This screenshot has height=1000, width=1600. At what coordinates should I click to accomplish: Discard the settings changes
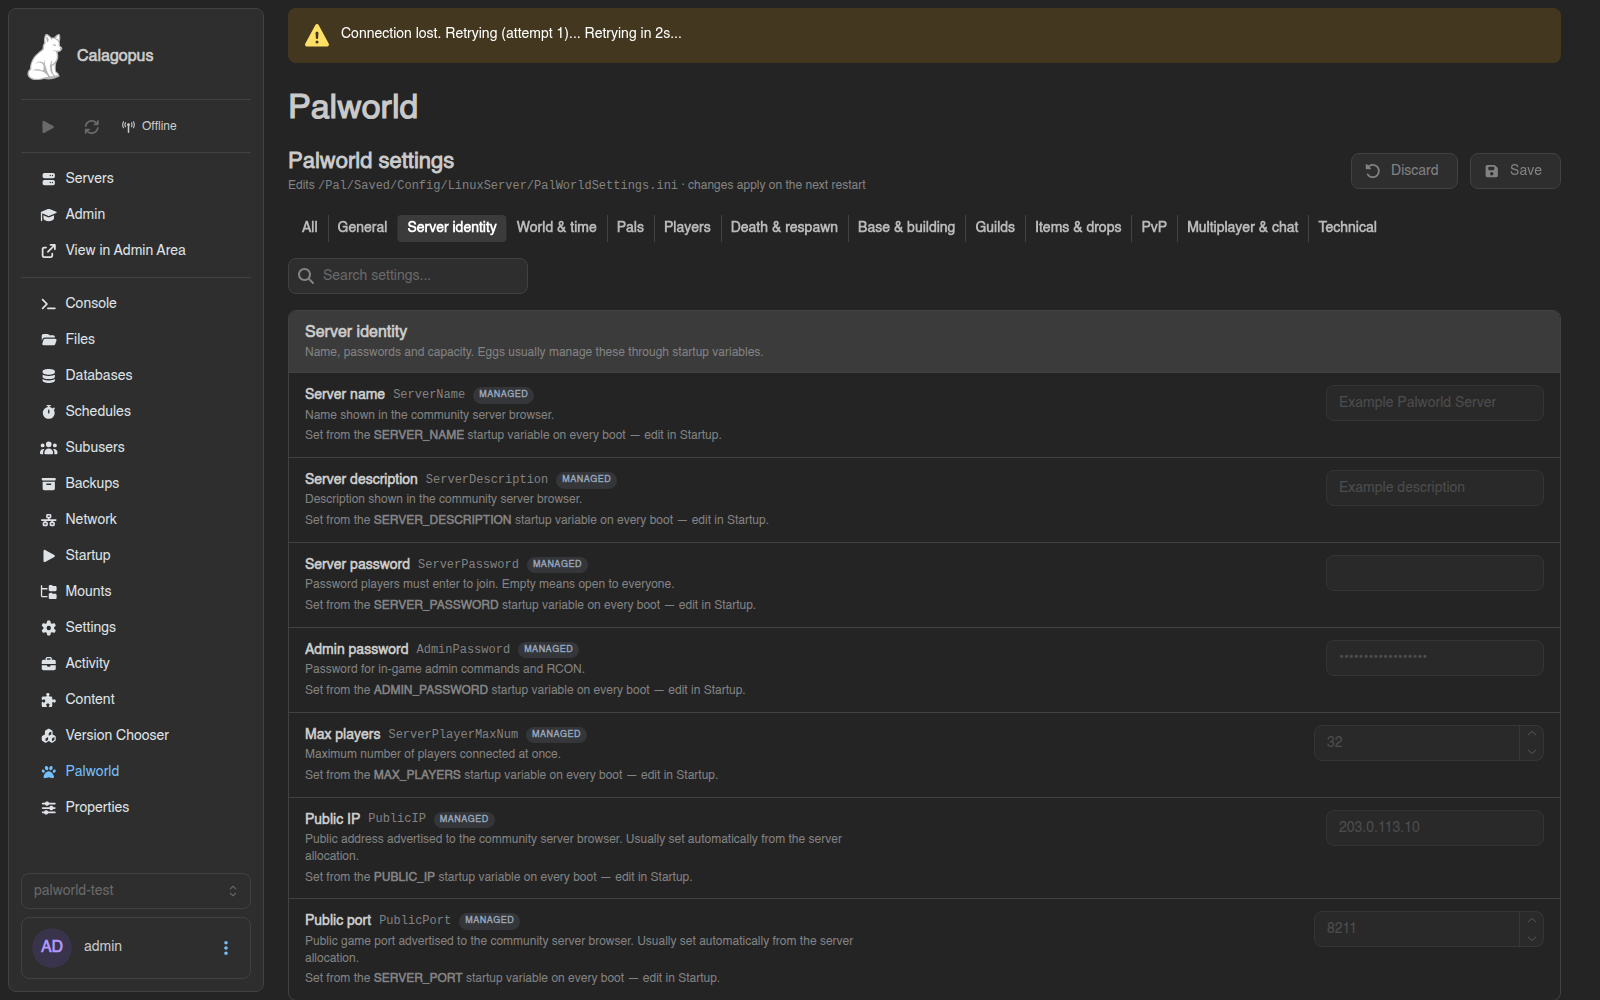click(1403, 171)
